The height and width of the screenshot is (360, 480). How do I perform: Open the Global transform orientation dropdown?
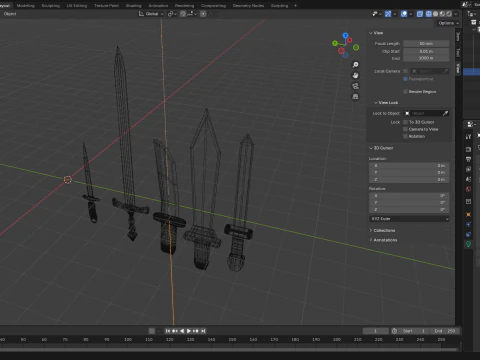151,14
